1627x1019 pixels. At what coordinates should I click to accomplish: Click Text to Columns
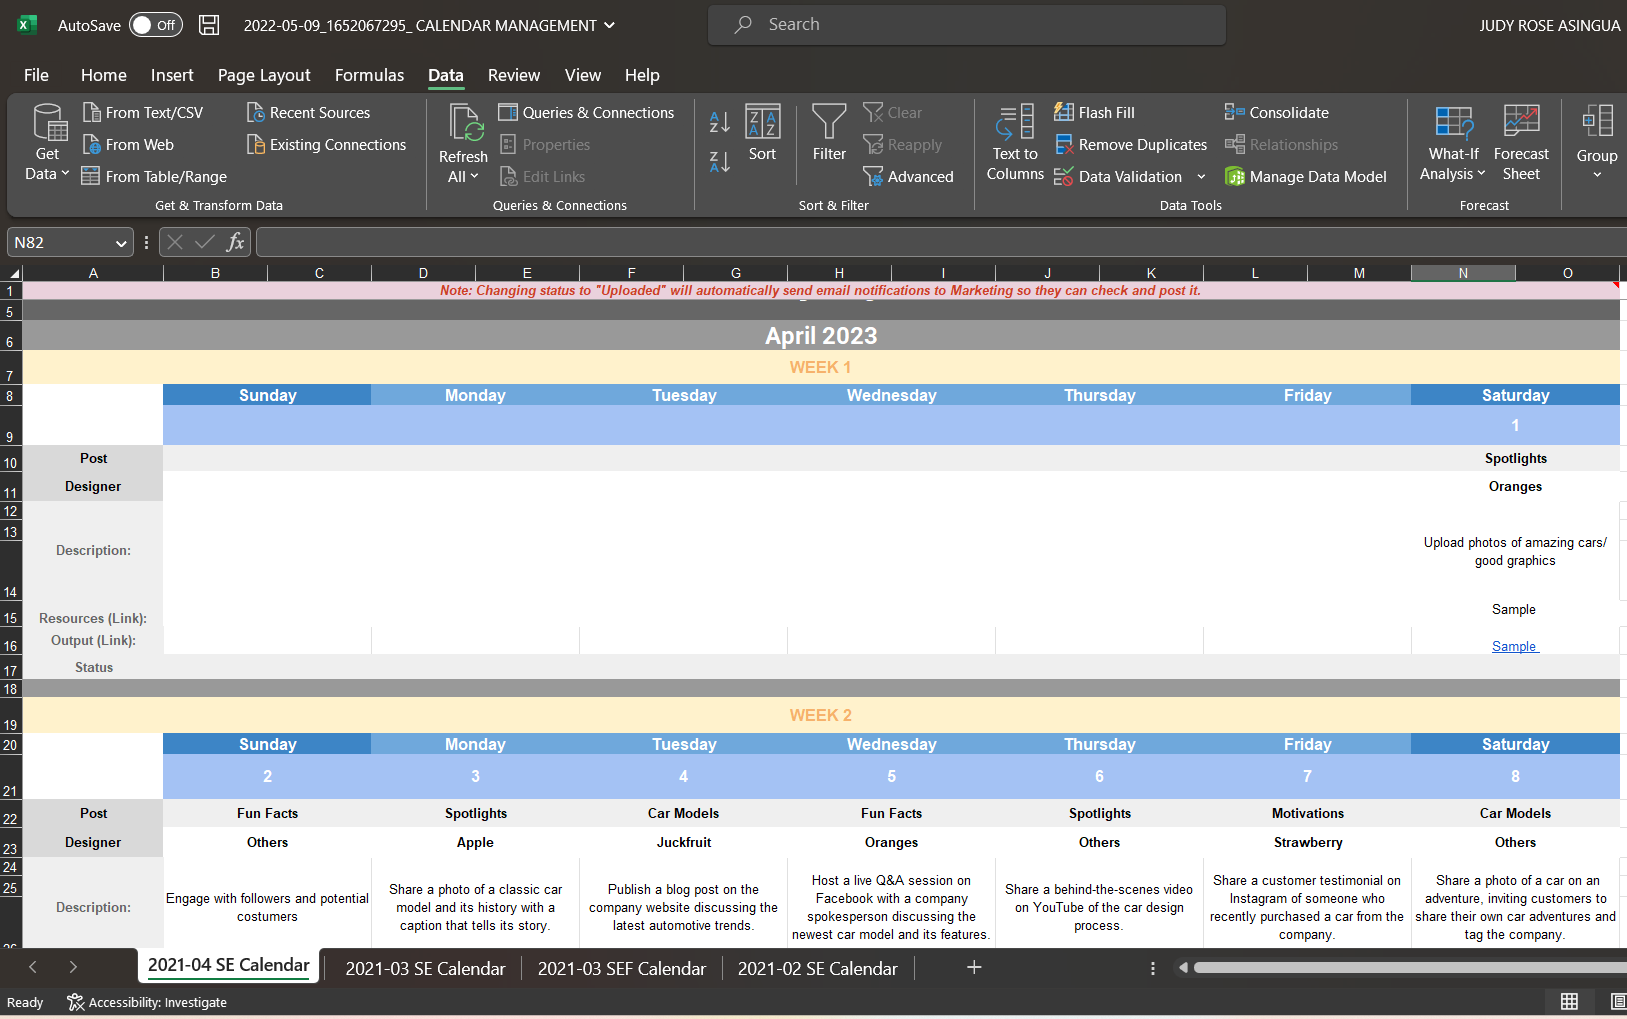[1015, 143]
